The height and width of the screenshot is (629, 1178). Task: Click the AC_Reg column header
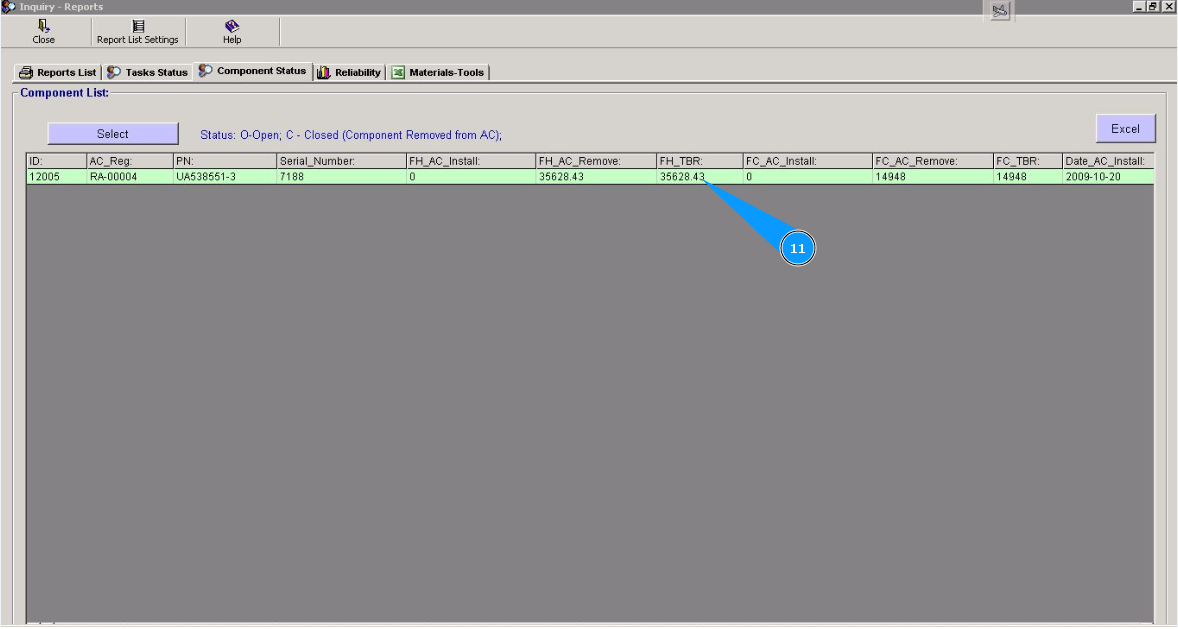tap(130, 161)
